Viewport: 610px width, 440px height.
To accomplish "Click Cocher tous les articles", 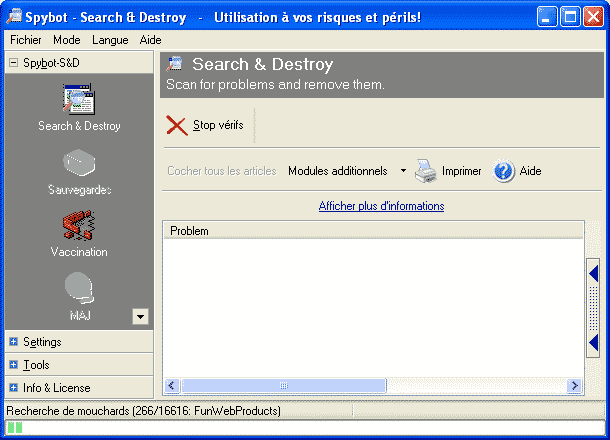I will point(222,171).
